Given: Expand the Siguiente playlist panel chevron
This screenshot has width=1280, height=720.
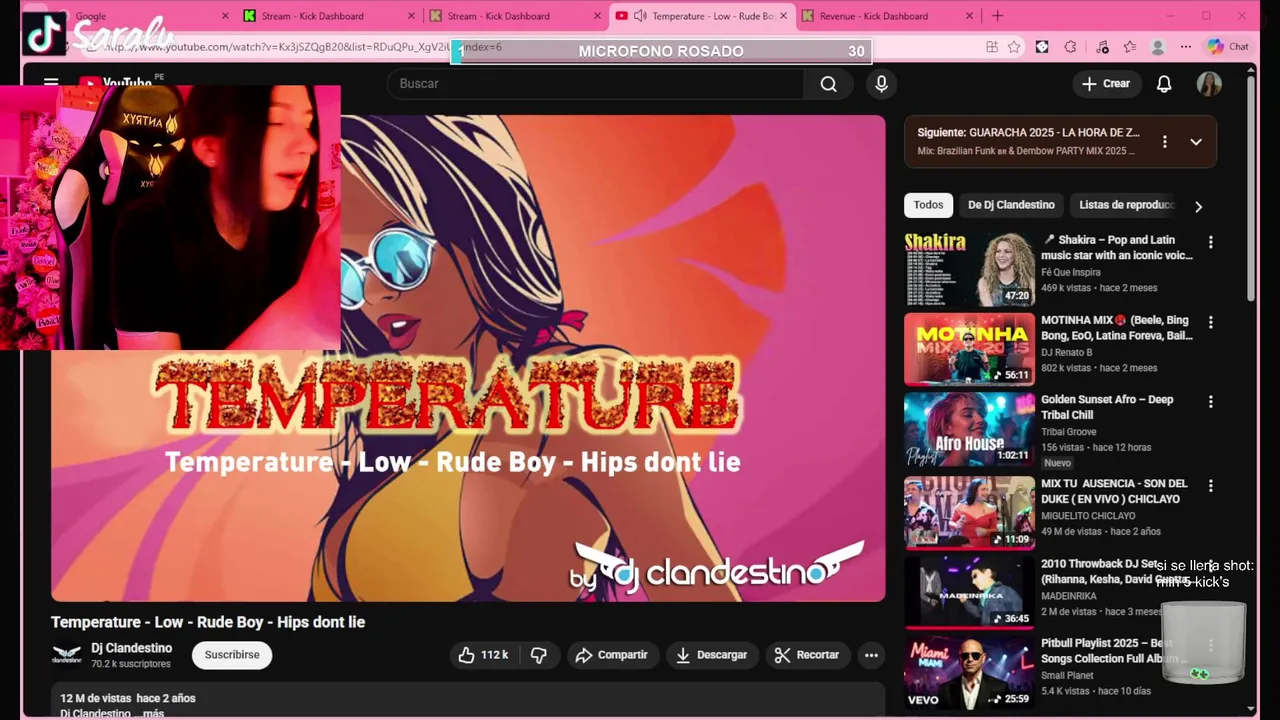Looking at the screenshot, I should pyautogui.click(x=1196, y=142).
